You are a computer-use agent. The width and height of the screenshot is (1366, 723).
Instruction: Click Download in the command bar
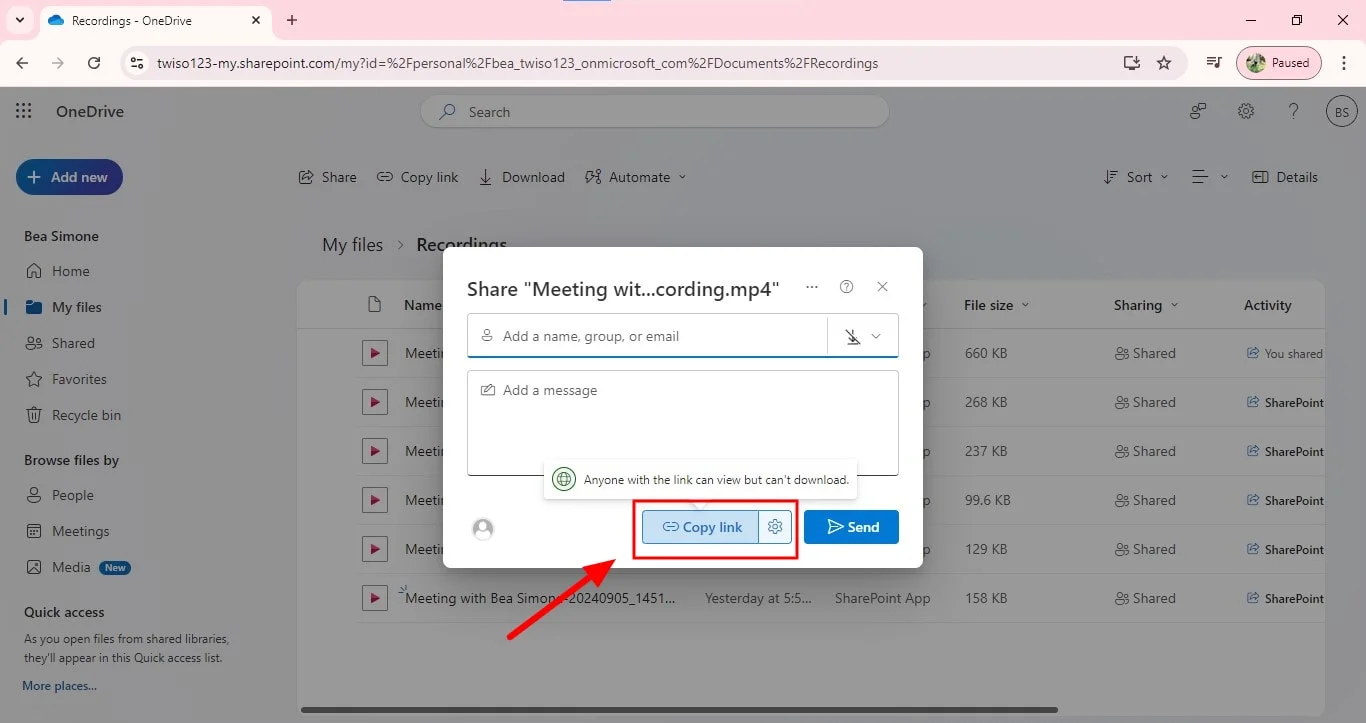coord(522,177)
